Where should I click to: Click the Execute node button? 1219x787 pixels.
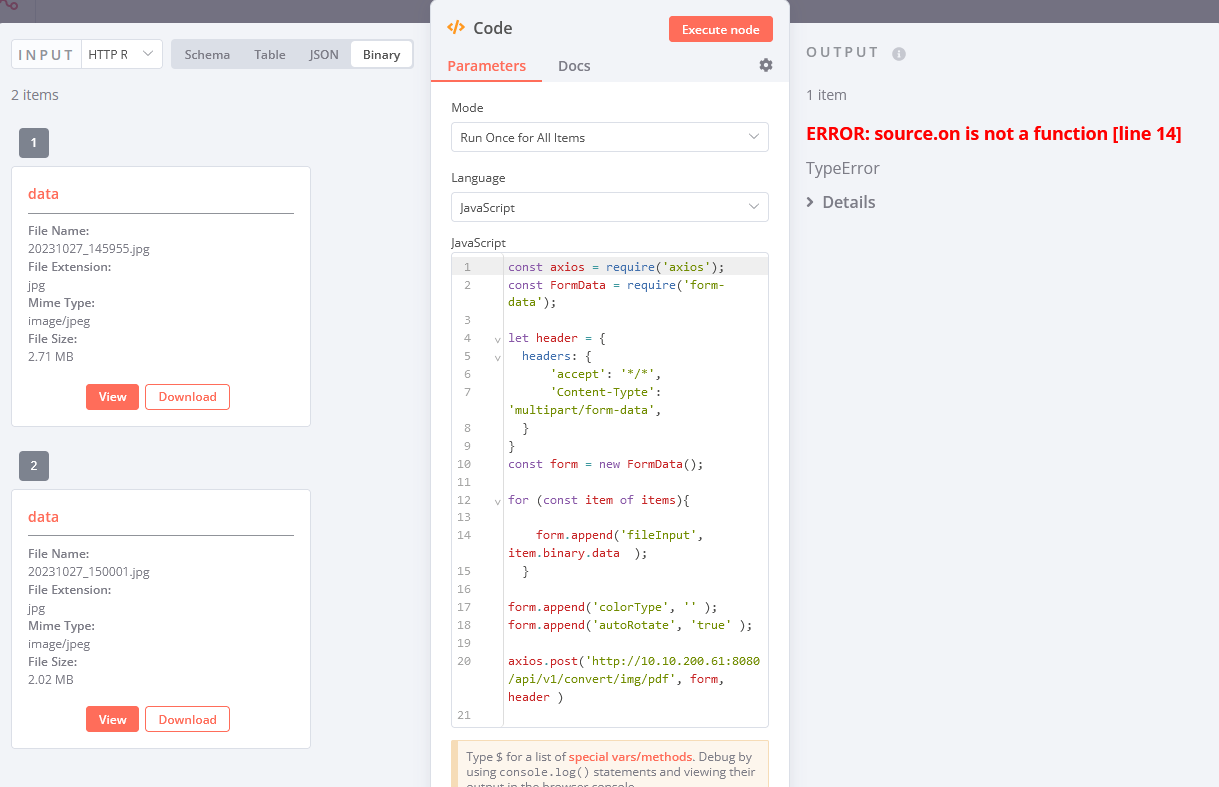click(720, 29)
